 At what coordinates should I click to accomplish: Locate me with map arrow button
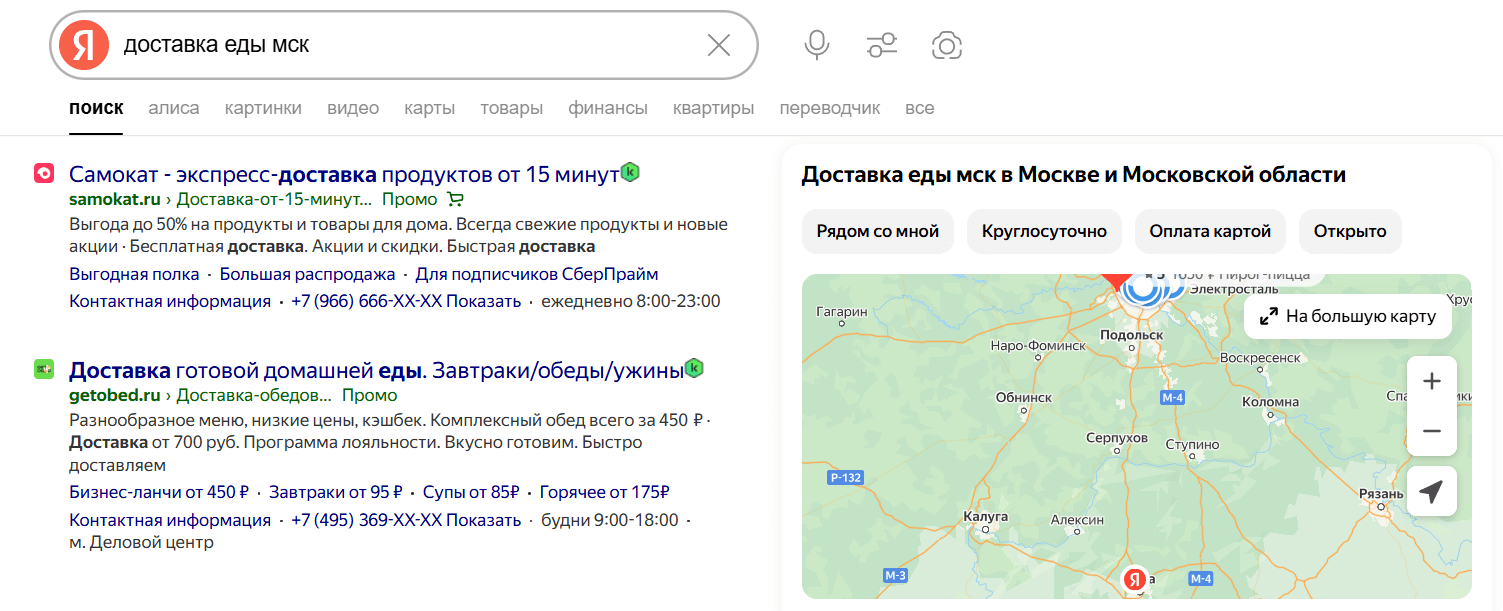(x=1432, y=492)
